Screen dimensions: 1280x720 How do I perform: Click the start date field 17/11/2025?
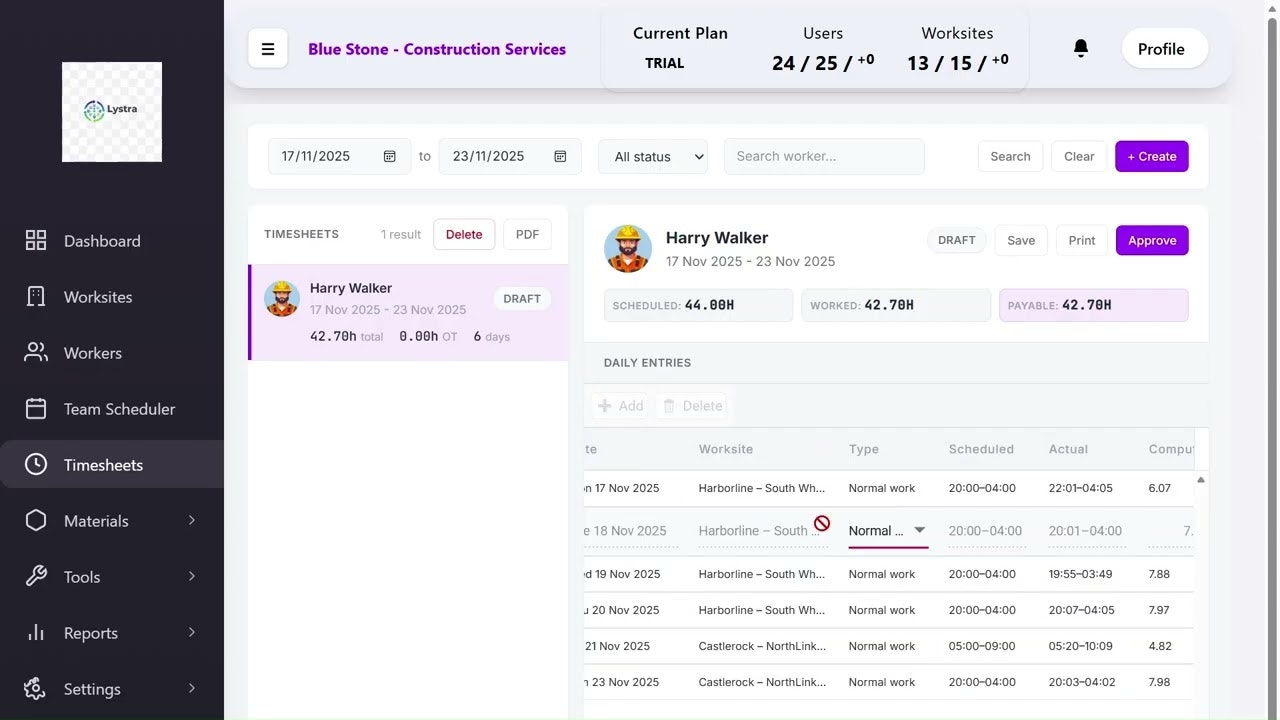click(340, 156)
